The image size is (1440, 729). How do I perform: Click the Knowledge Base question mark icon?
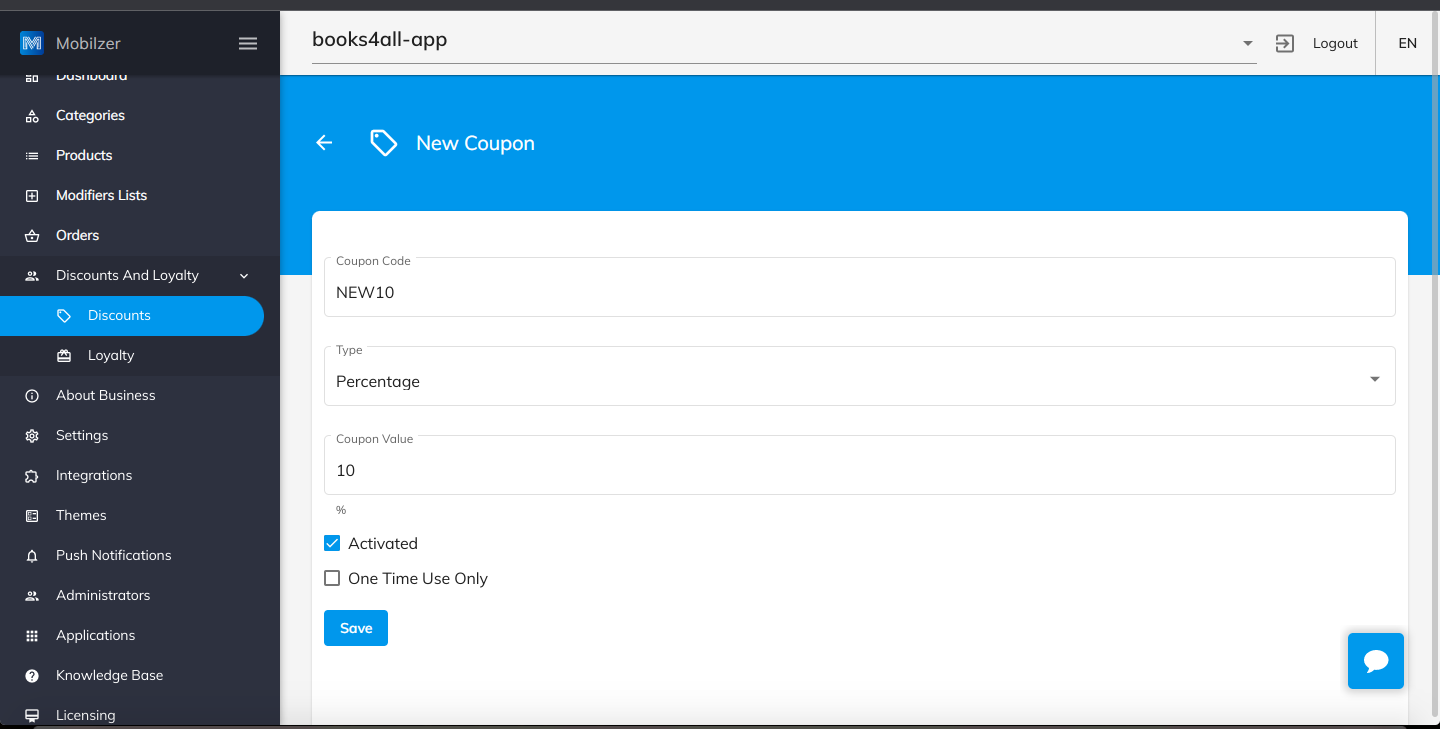pos(32,676)
